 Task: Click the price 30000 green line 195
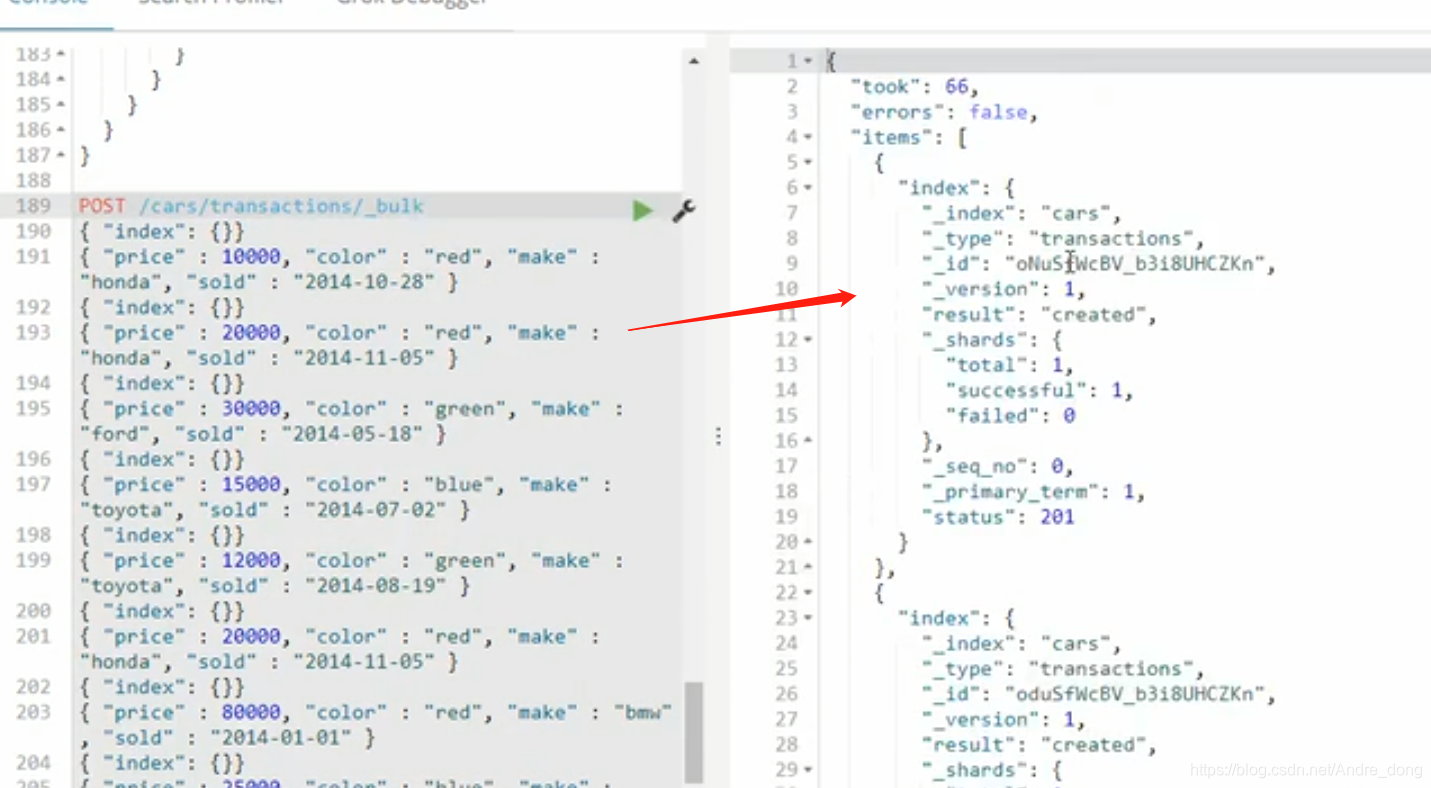(x=350, y=409)
